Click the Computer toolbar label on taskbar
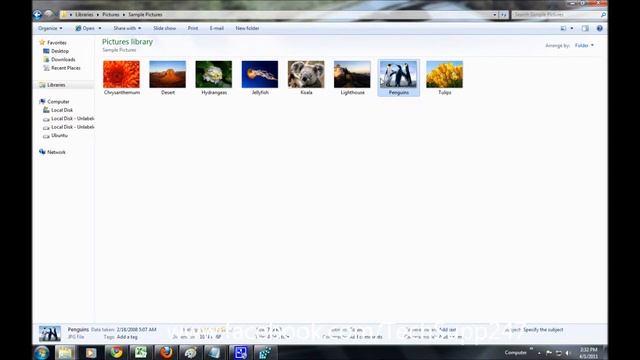 515,353
